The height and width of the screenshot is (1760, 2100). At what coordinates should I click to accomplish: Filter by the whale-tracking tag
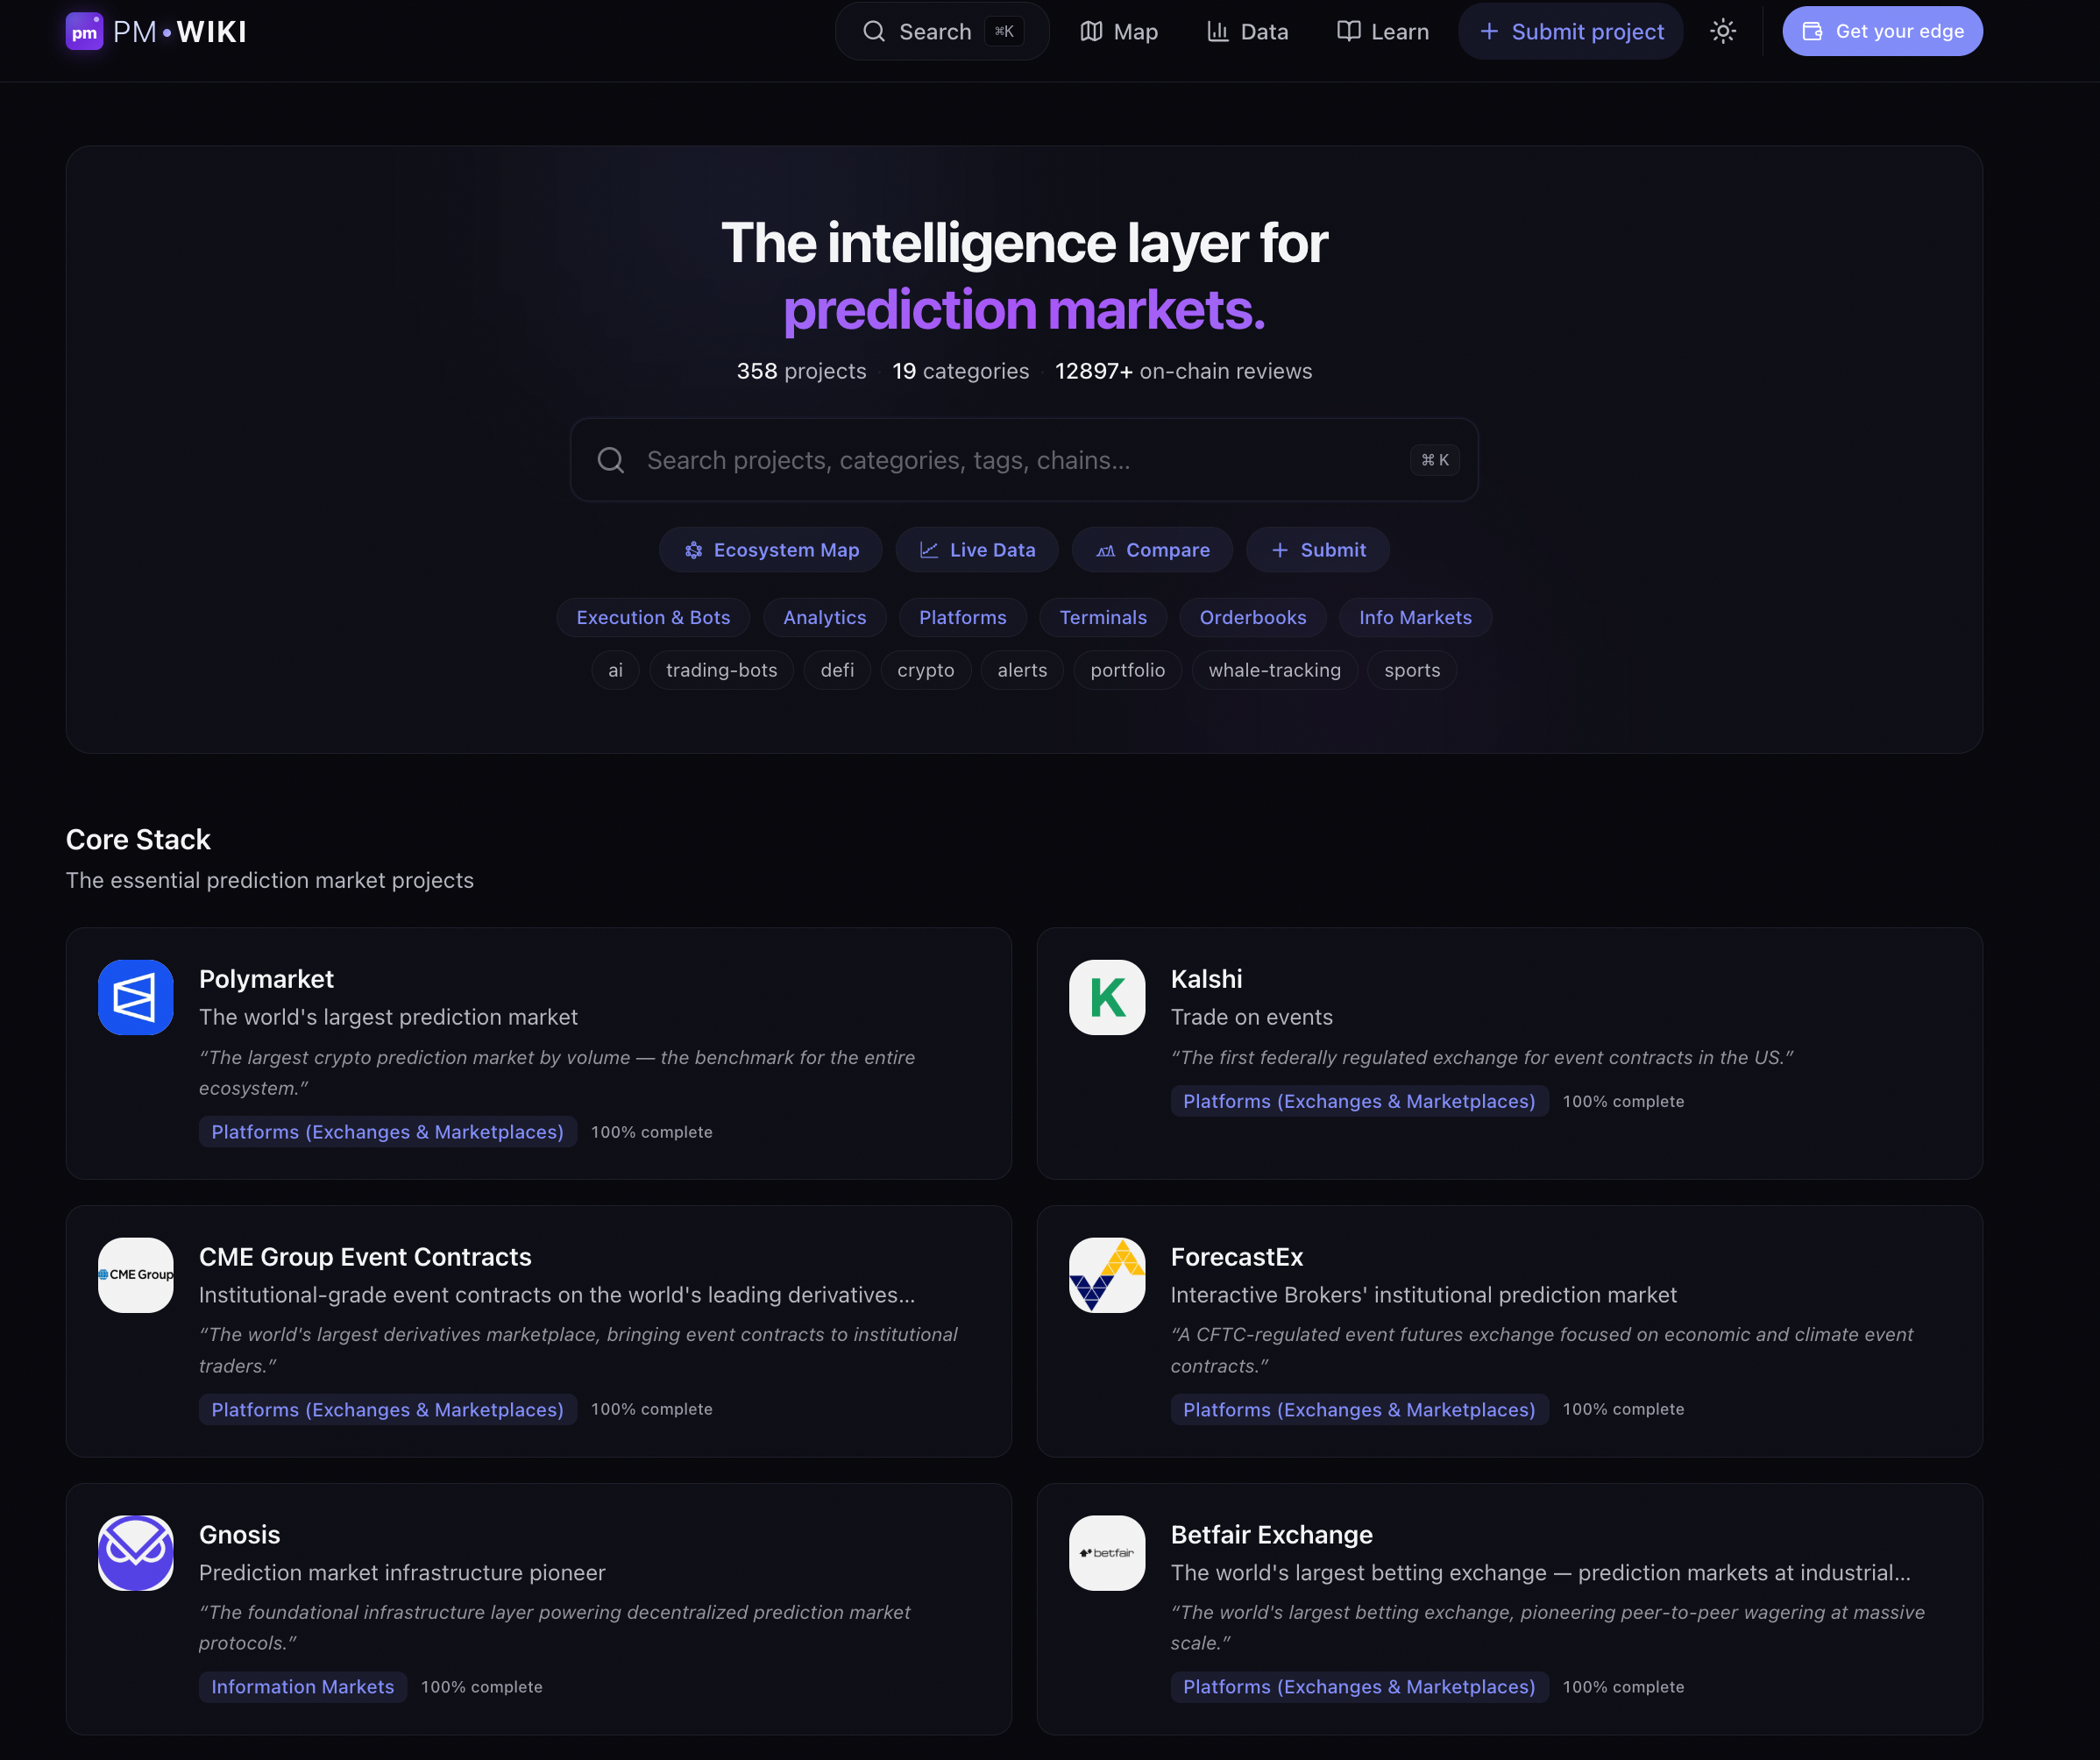click(1274, 670)
